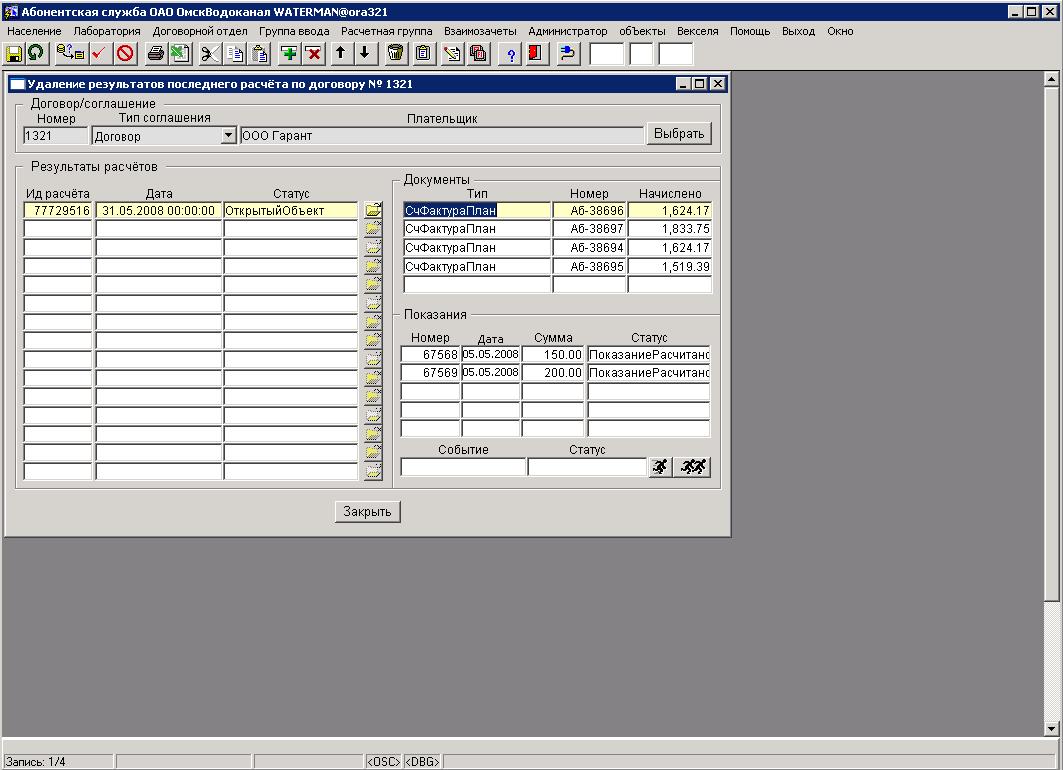Click the green refresh arrow icon
The width and height of the screenshot is (1063, 770).
point(36,54)
